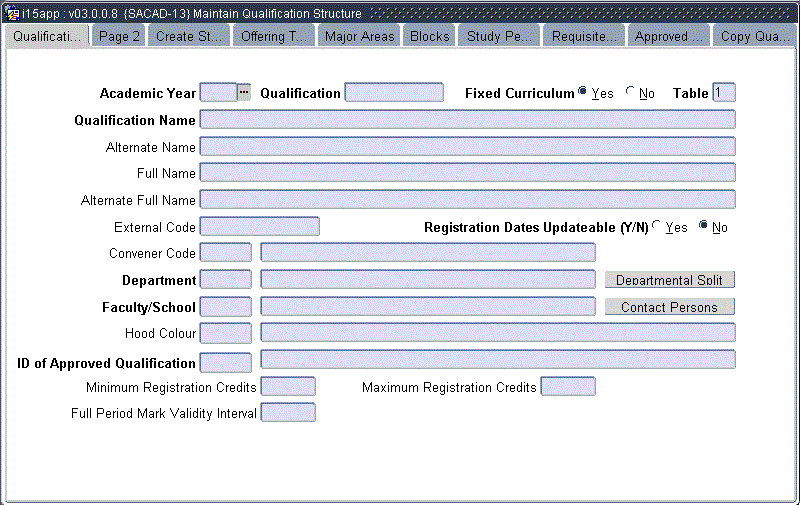Go to the Blocks tab

430,36
